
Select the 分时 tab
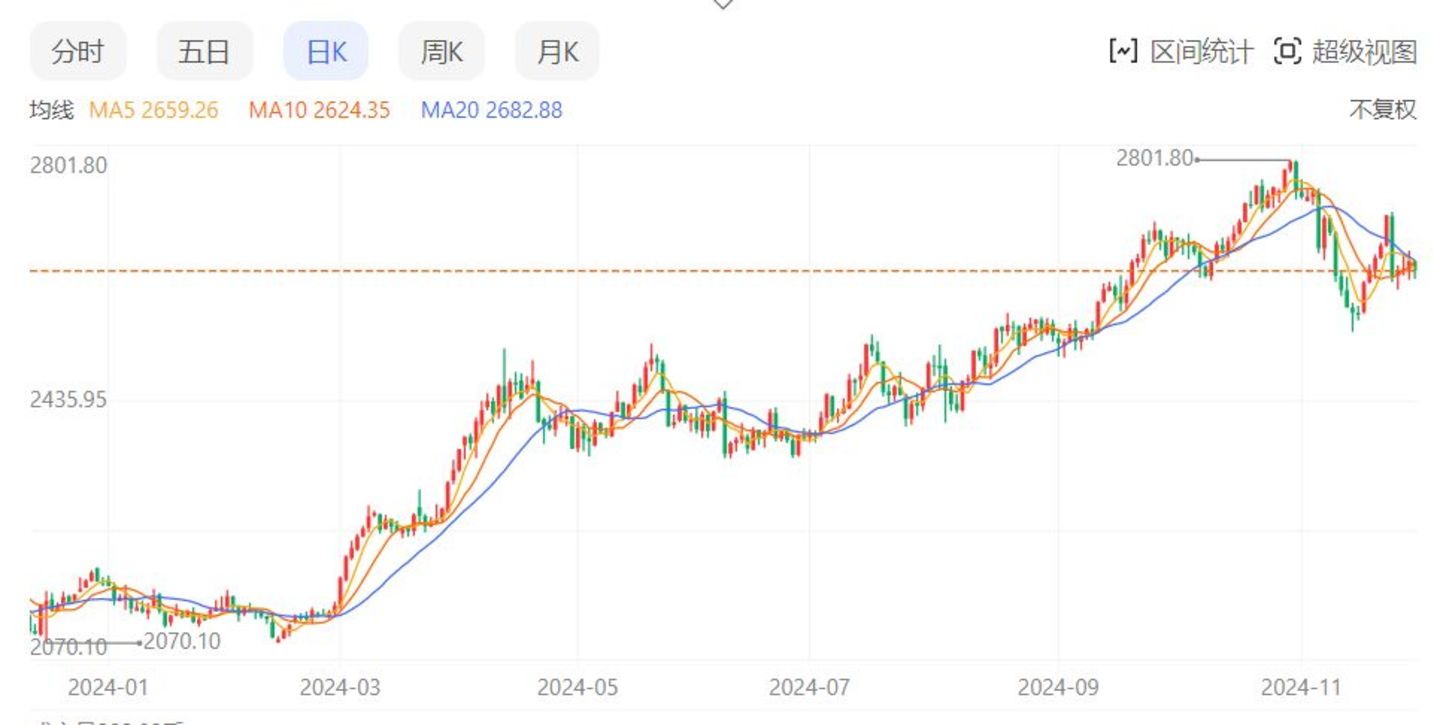pos(78,51)
